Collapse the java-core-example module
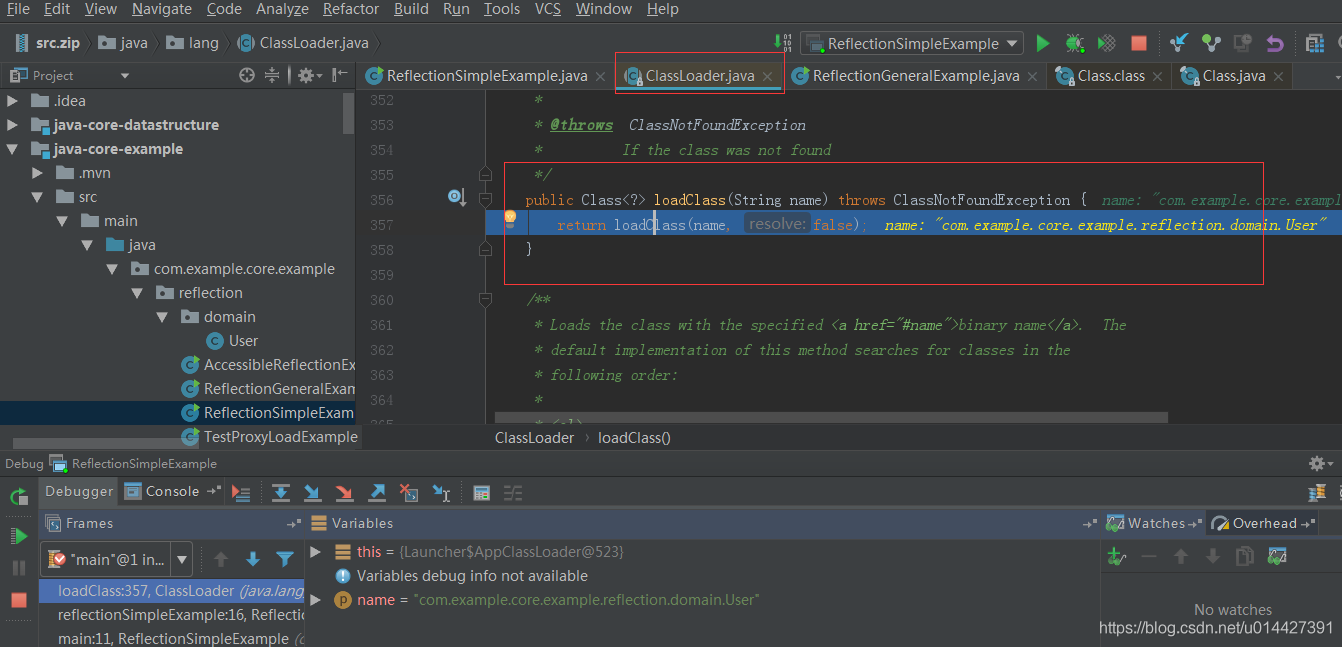1342x647 pixels. tap(12, 148)
